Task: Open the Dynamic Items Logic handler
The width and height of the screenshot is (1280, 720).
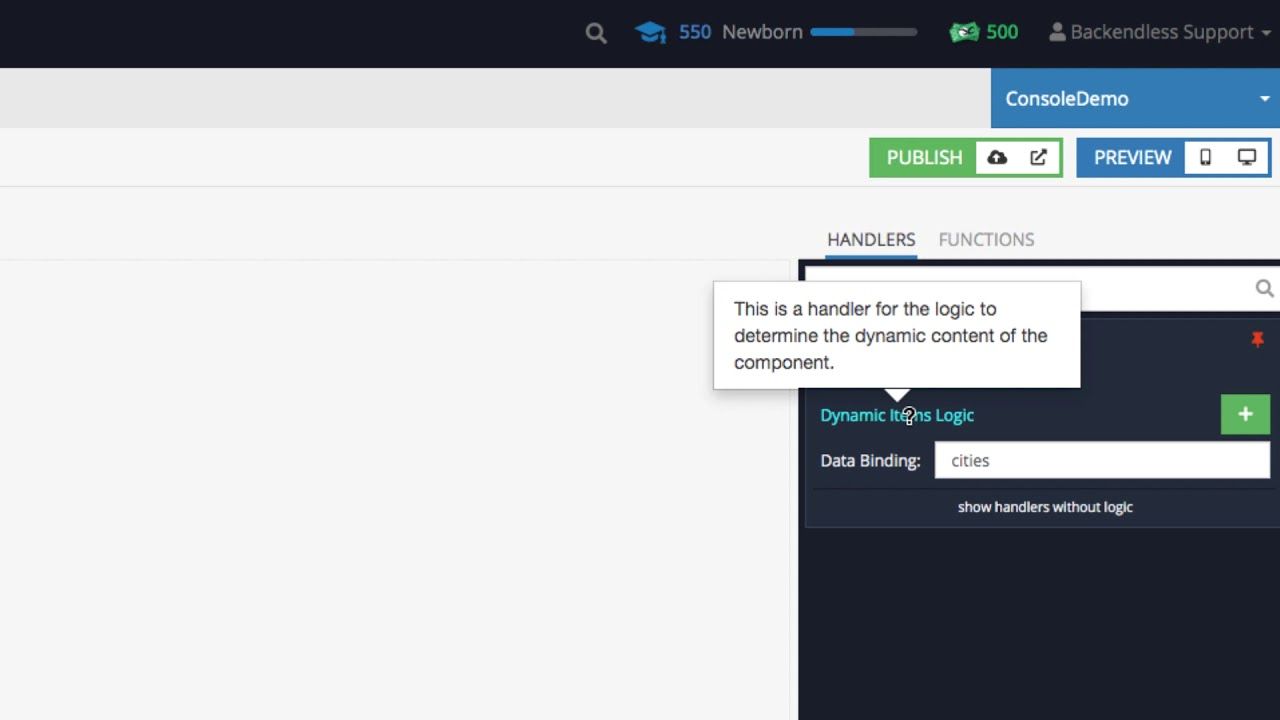Action: [897, 415]
